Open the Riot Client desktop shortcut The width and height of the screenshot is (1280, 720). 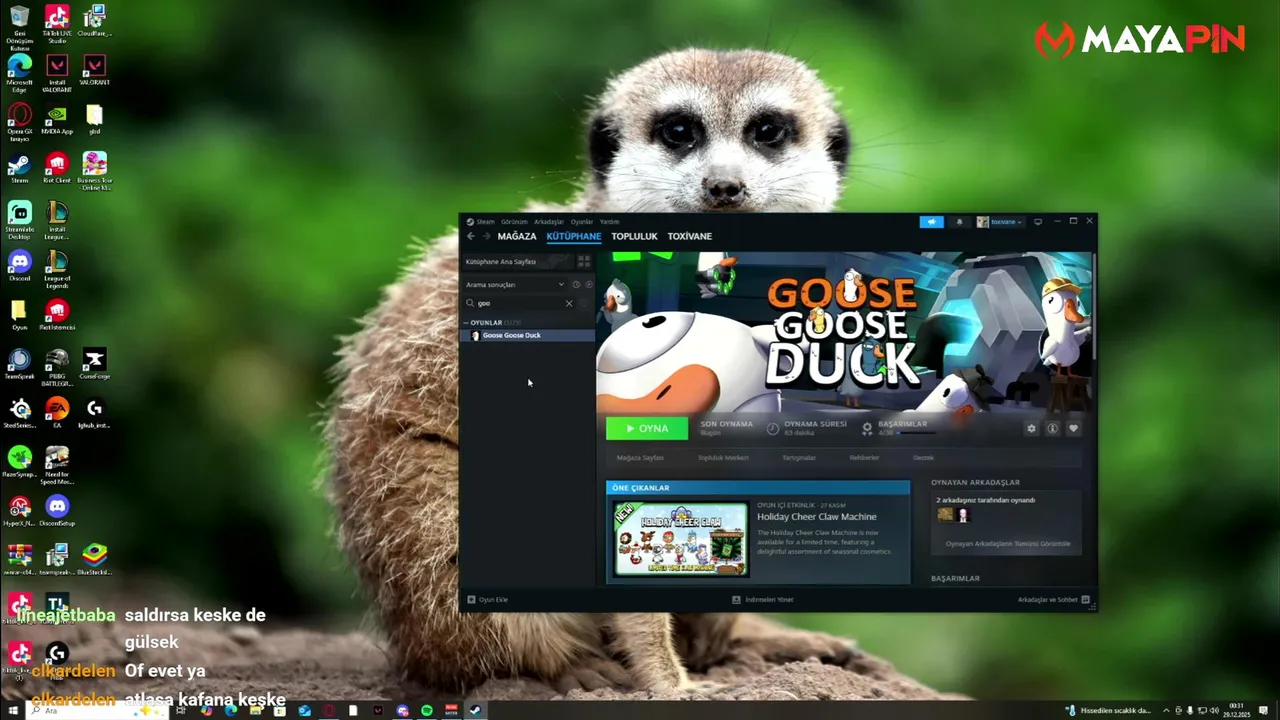coord(57,167)
